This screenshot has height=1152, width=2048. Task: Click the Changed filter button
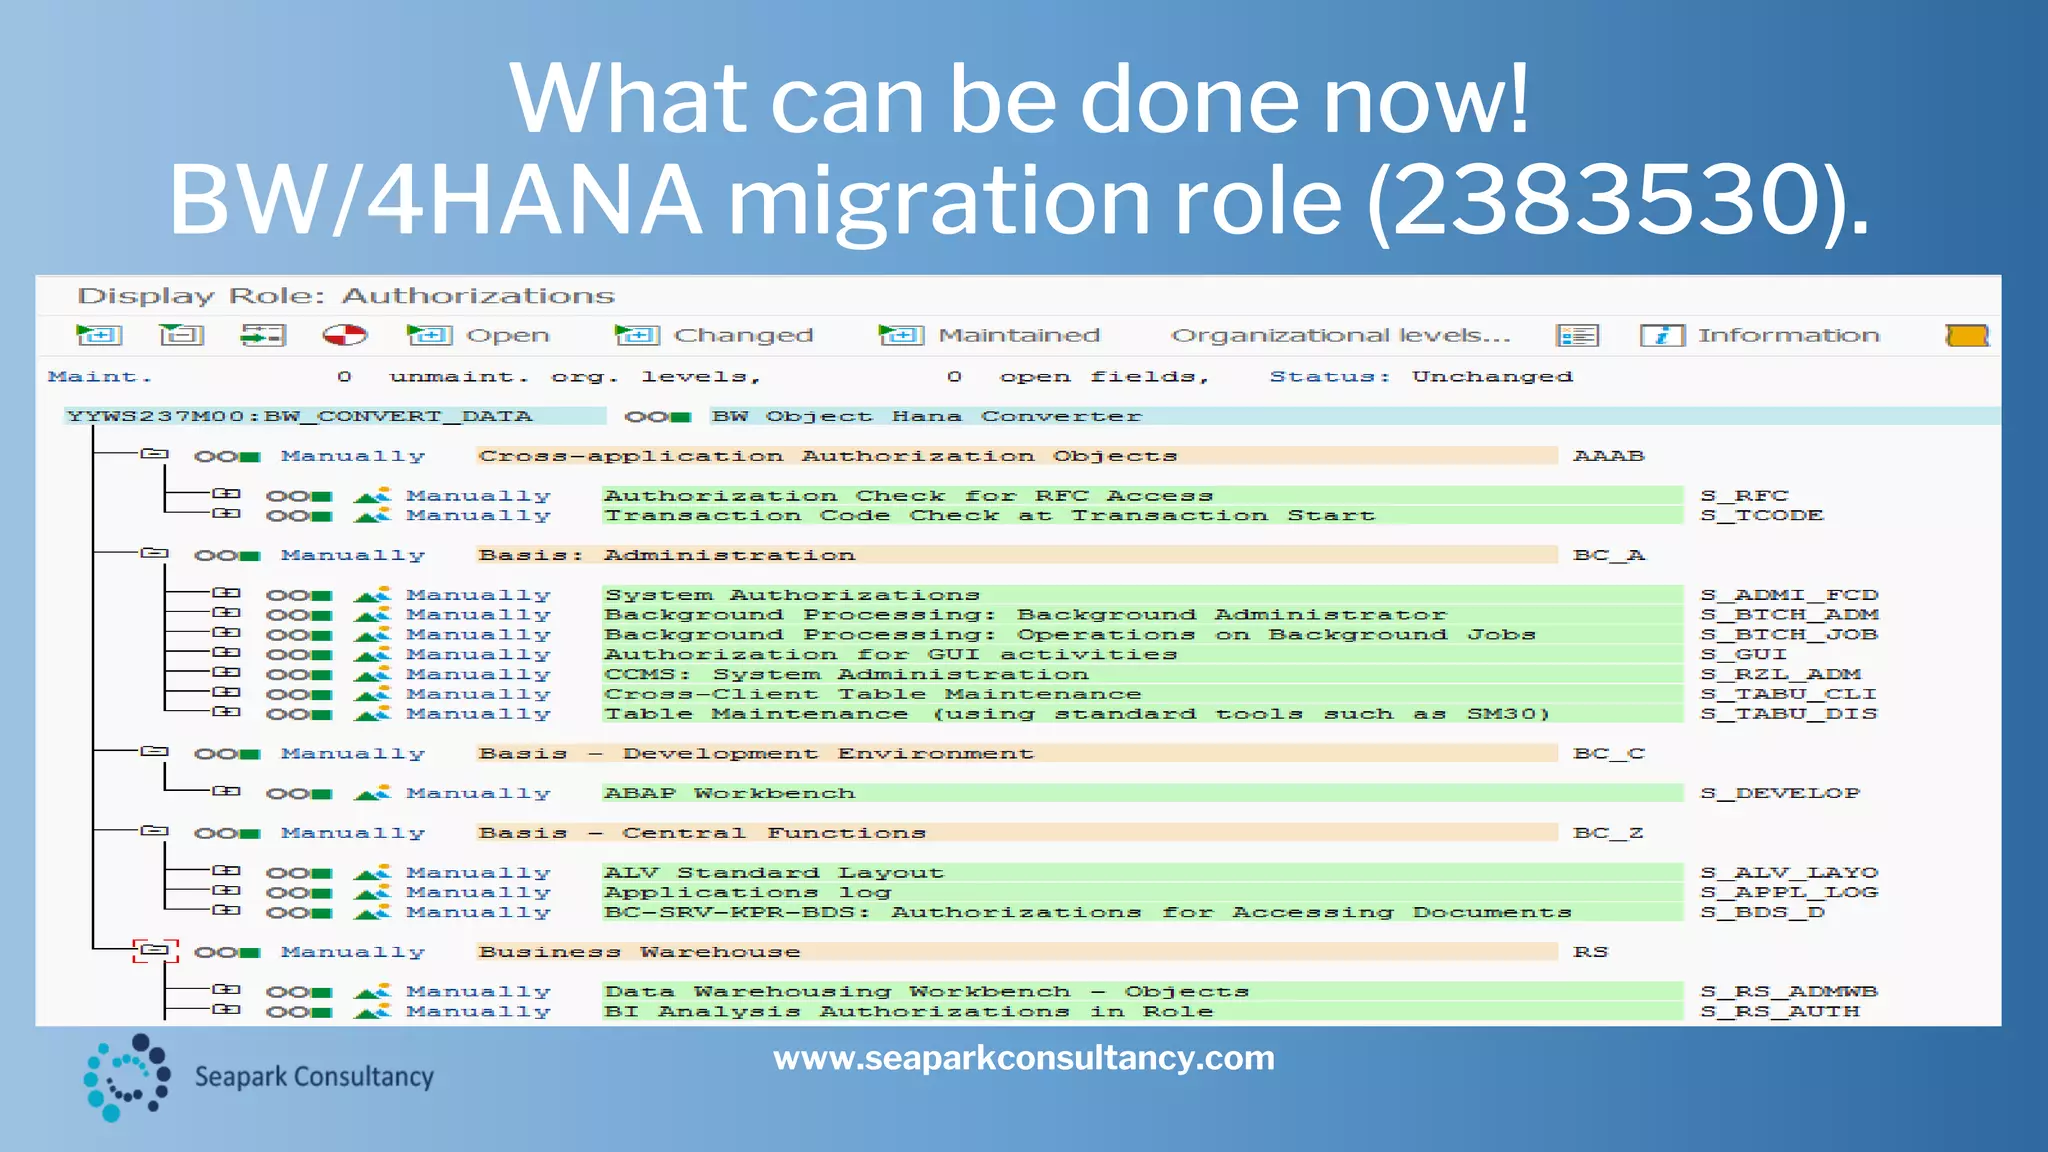click(713, 335)
